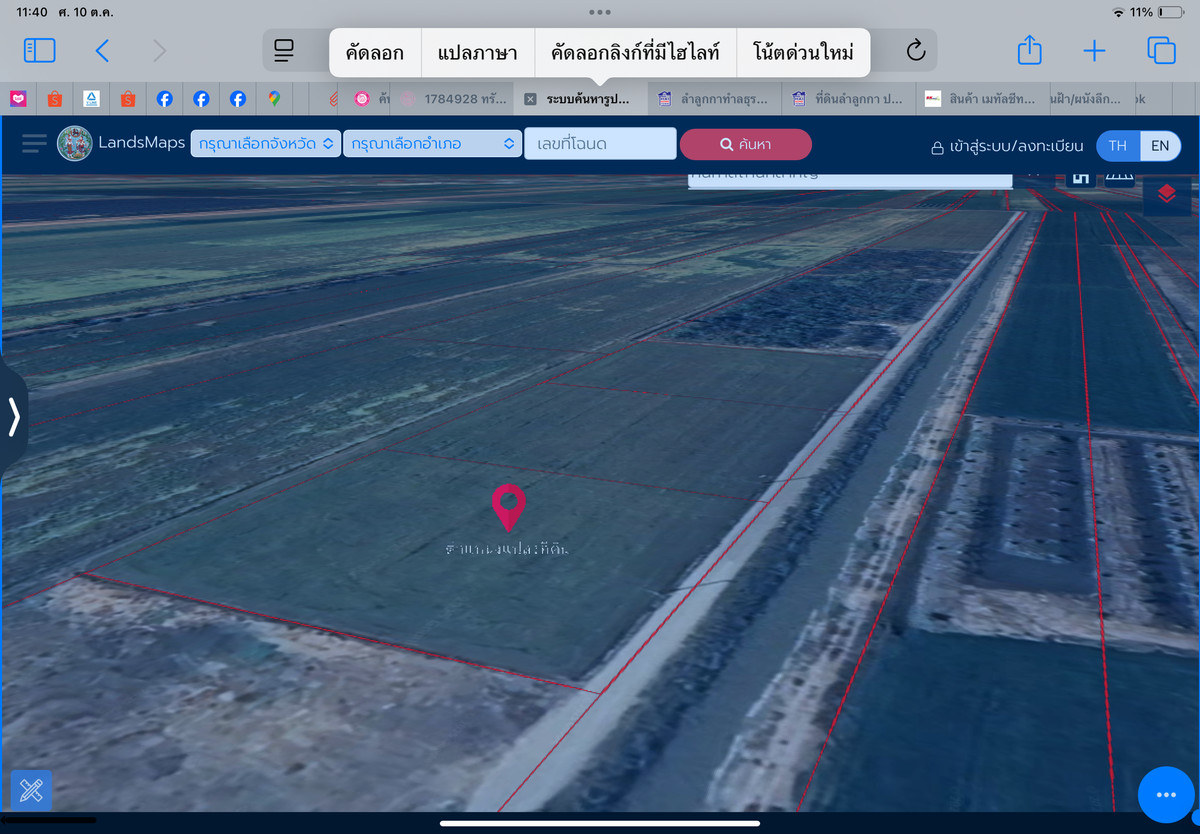Click the เลขที่โฉนด input field

point(600,144)
